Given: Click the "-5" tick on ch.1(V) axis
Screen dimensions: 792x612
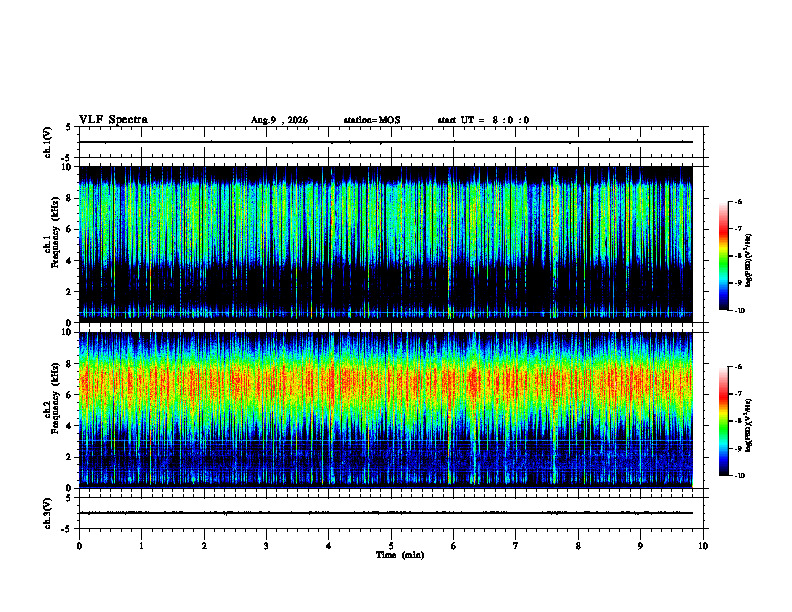Looking at the screenshot, I should coord(67,158).
